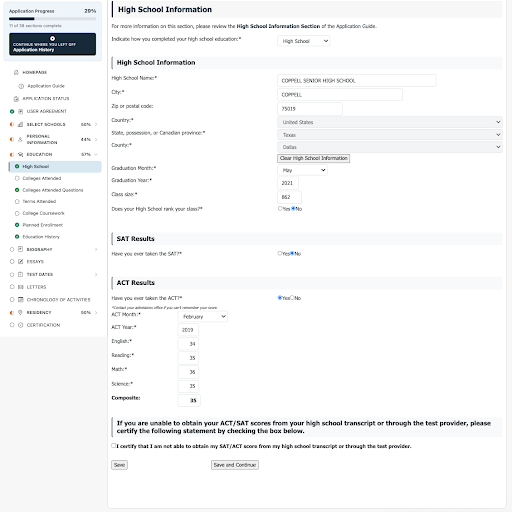Click the Application Guide info icon
The width and height of the screenshot is (512, 512).
pyautogui.click(x=21, y=86)
